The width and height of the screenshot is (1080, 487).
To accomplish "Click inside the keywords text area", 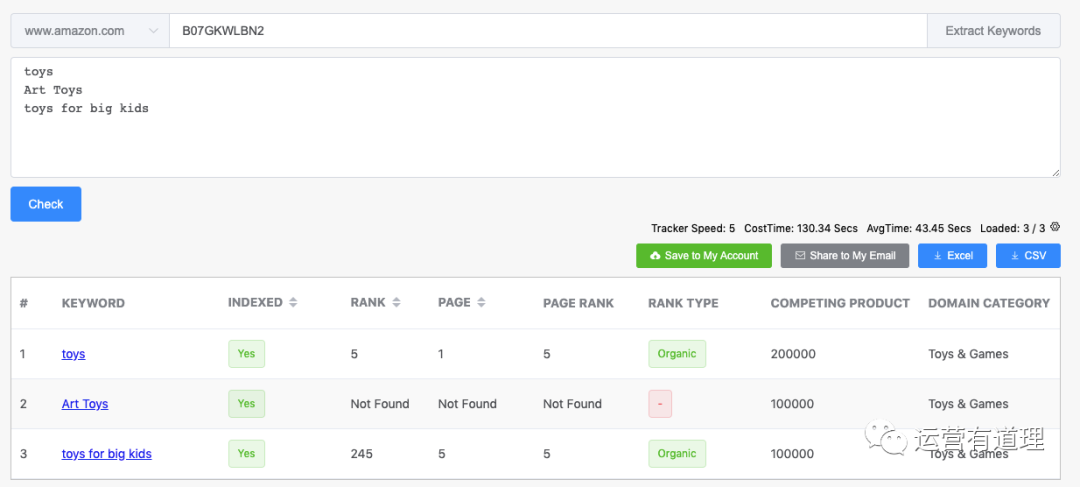I will [535, 117].
